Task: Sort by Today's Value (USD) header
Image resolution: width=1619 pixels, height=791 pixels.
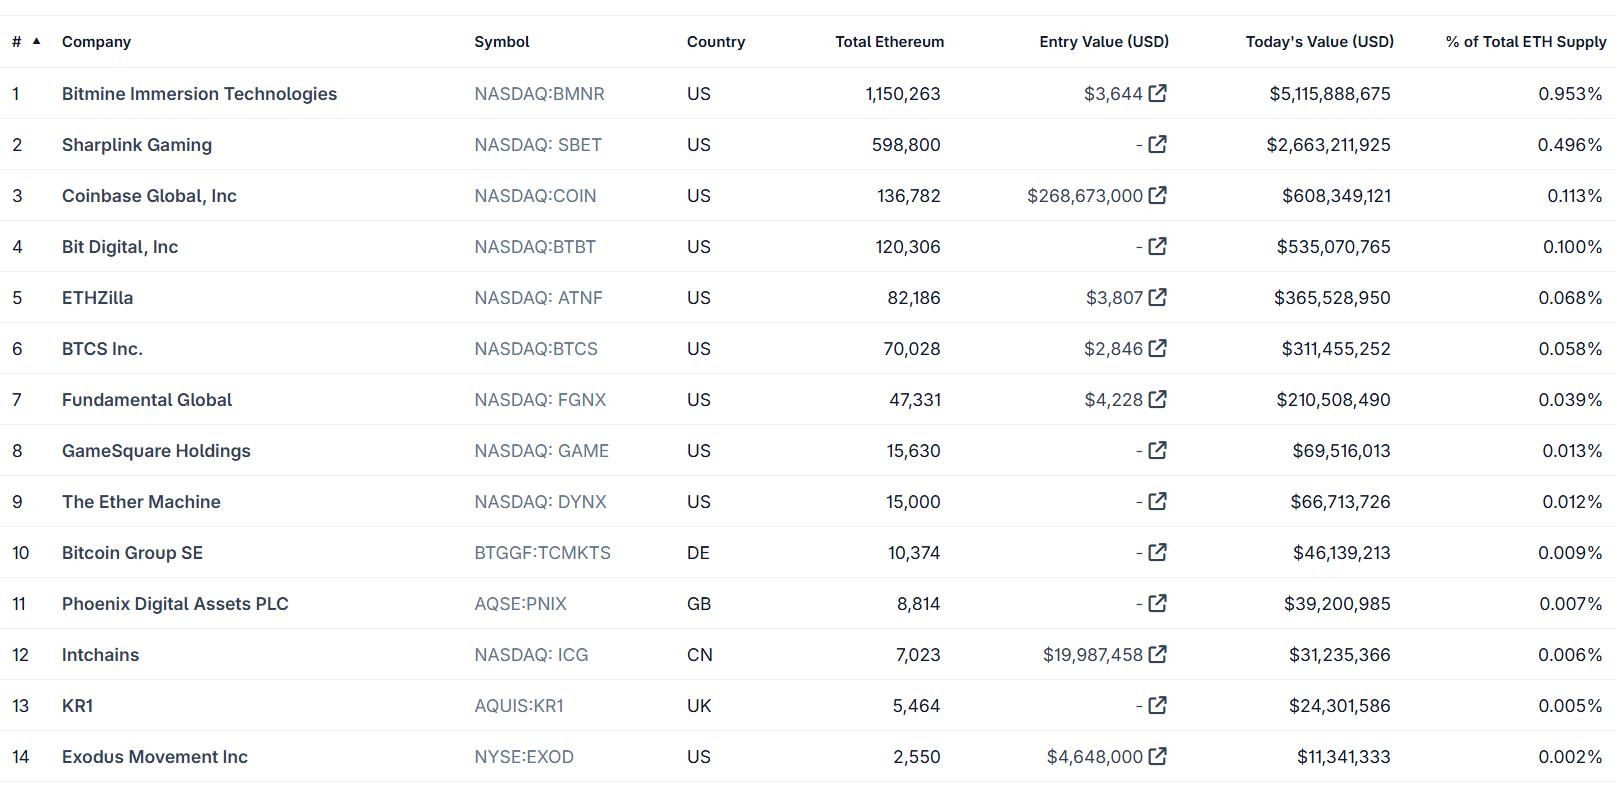Action: tap(1319, 42)
